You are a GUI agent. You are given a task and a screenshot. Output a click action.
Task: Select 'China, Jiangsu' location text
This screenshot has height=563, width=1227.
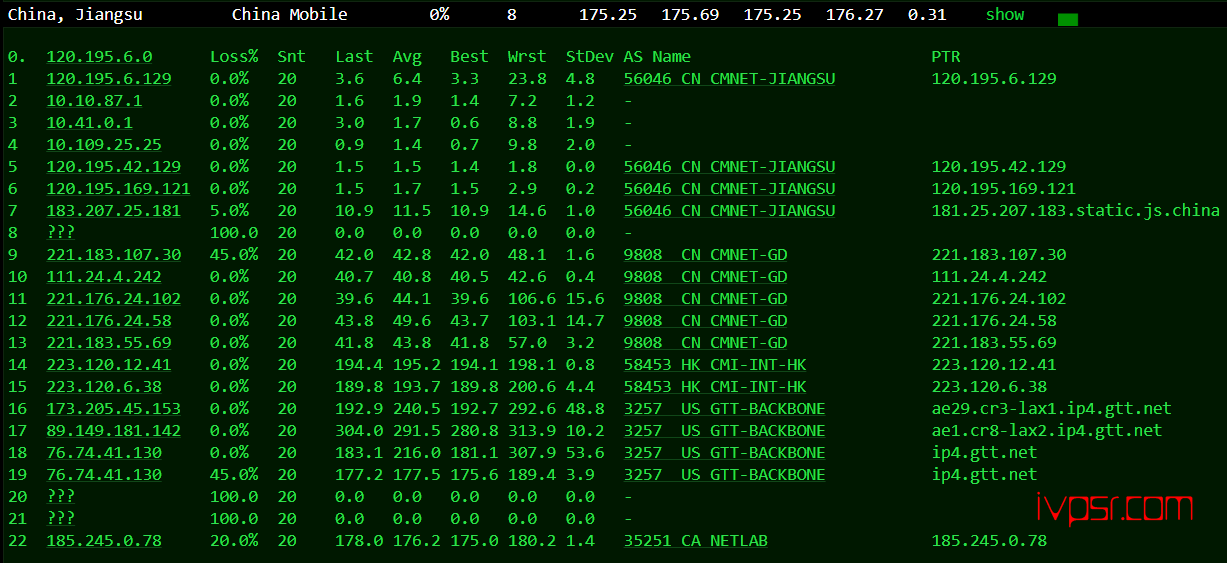pos(75,15)
